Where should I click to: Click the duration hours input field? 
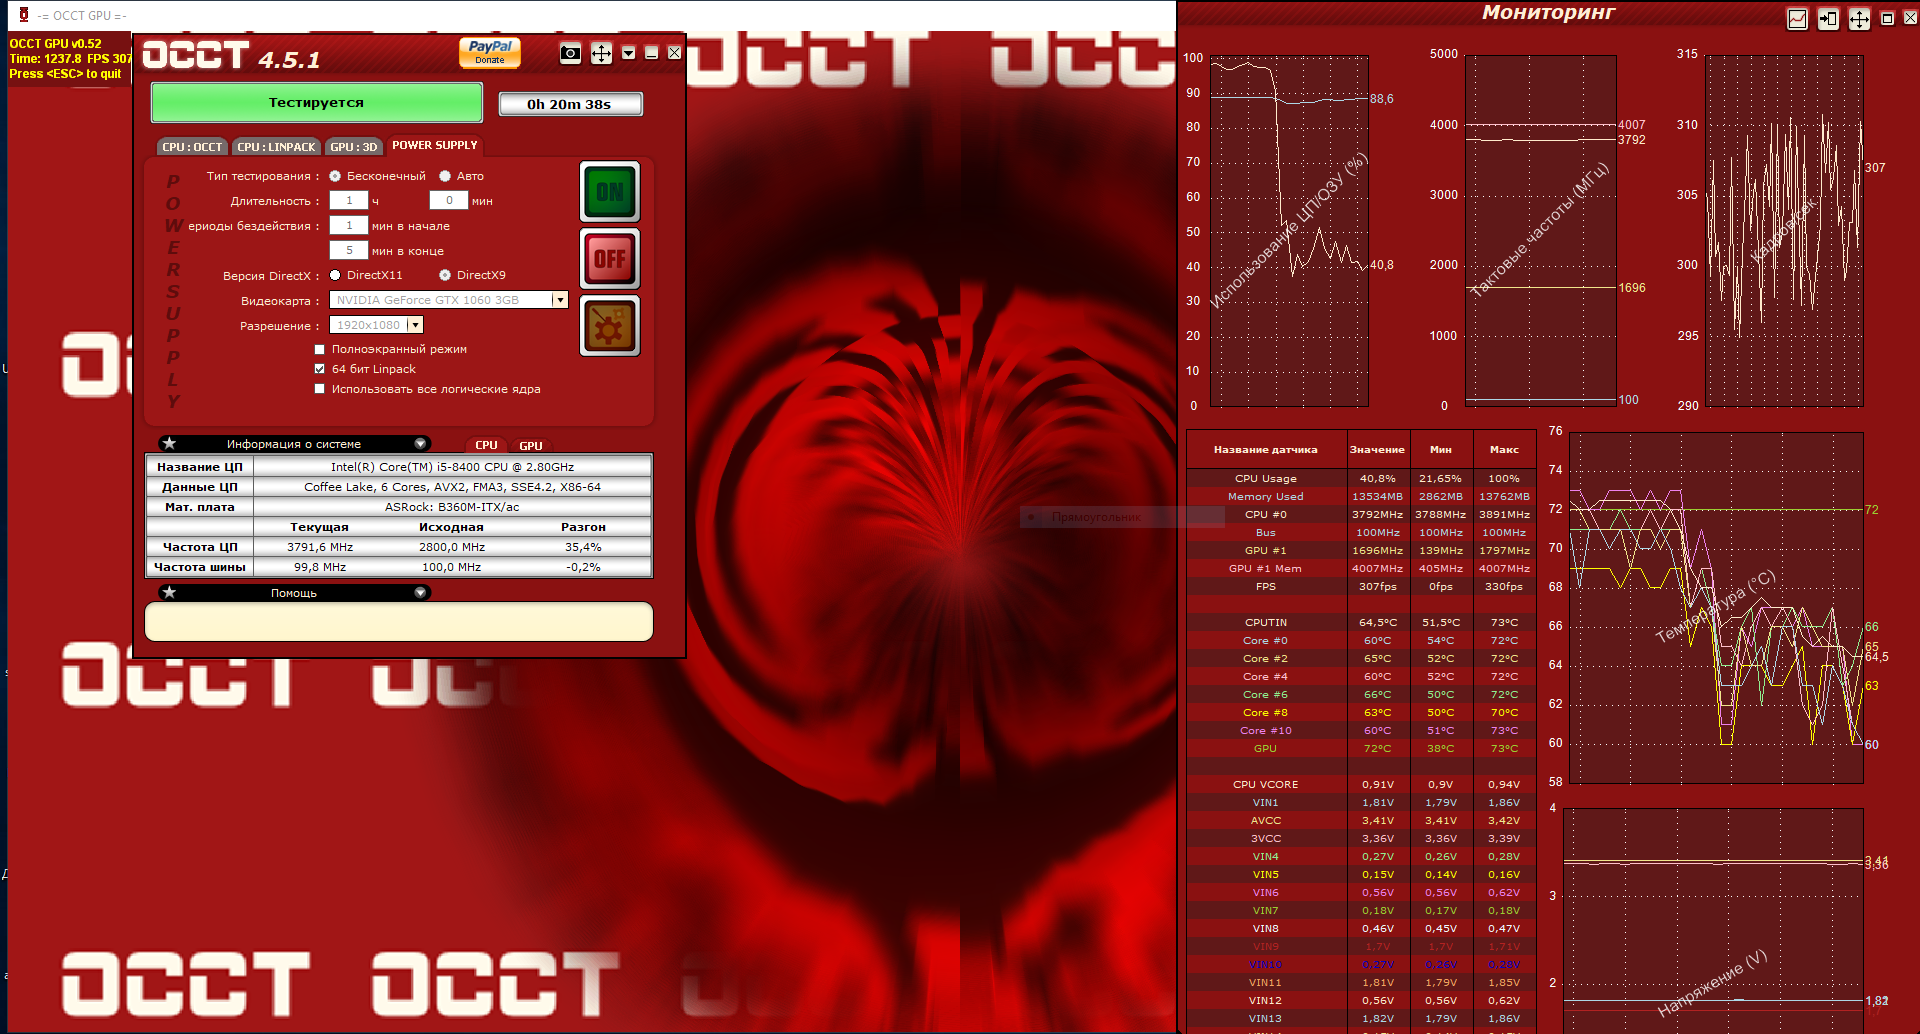[x=349, y=200]
